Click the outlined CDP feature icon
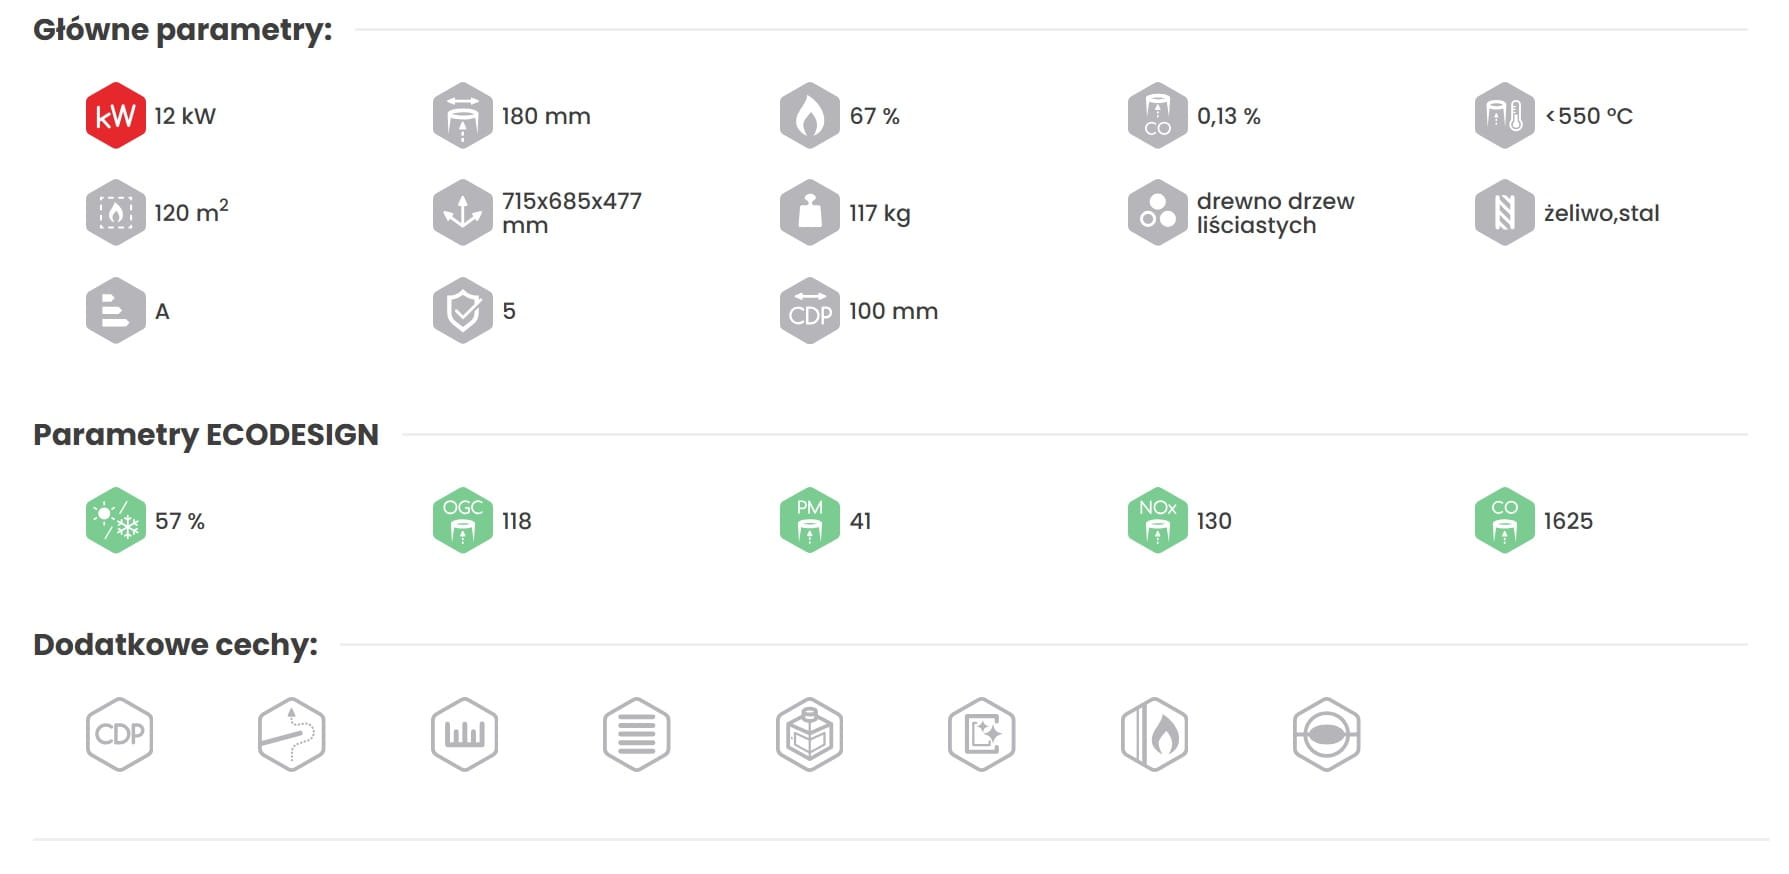The width and height of the screenshot is (1789, 874). (x=119, y=734)
